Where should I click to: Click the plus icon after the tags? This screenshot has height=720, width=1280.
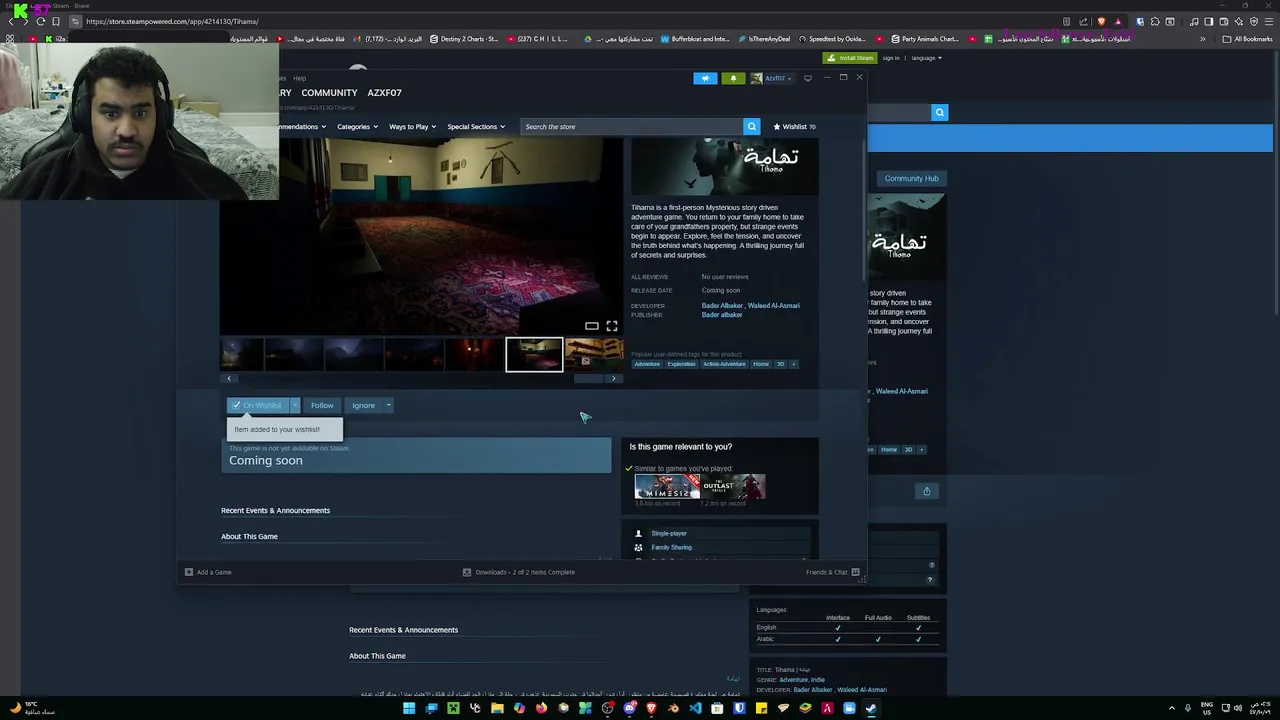(794, 364)
